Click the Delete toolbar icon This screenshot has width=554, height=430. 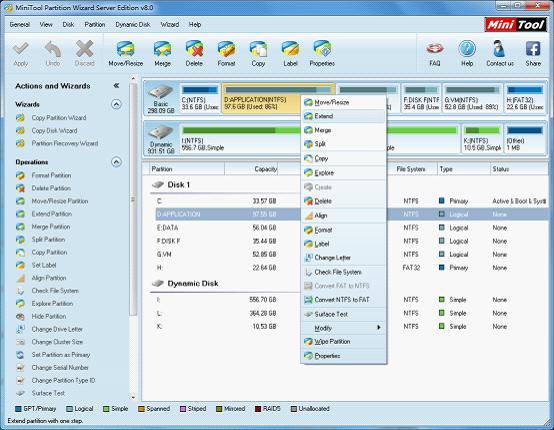(x=194, y=53)
